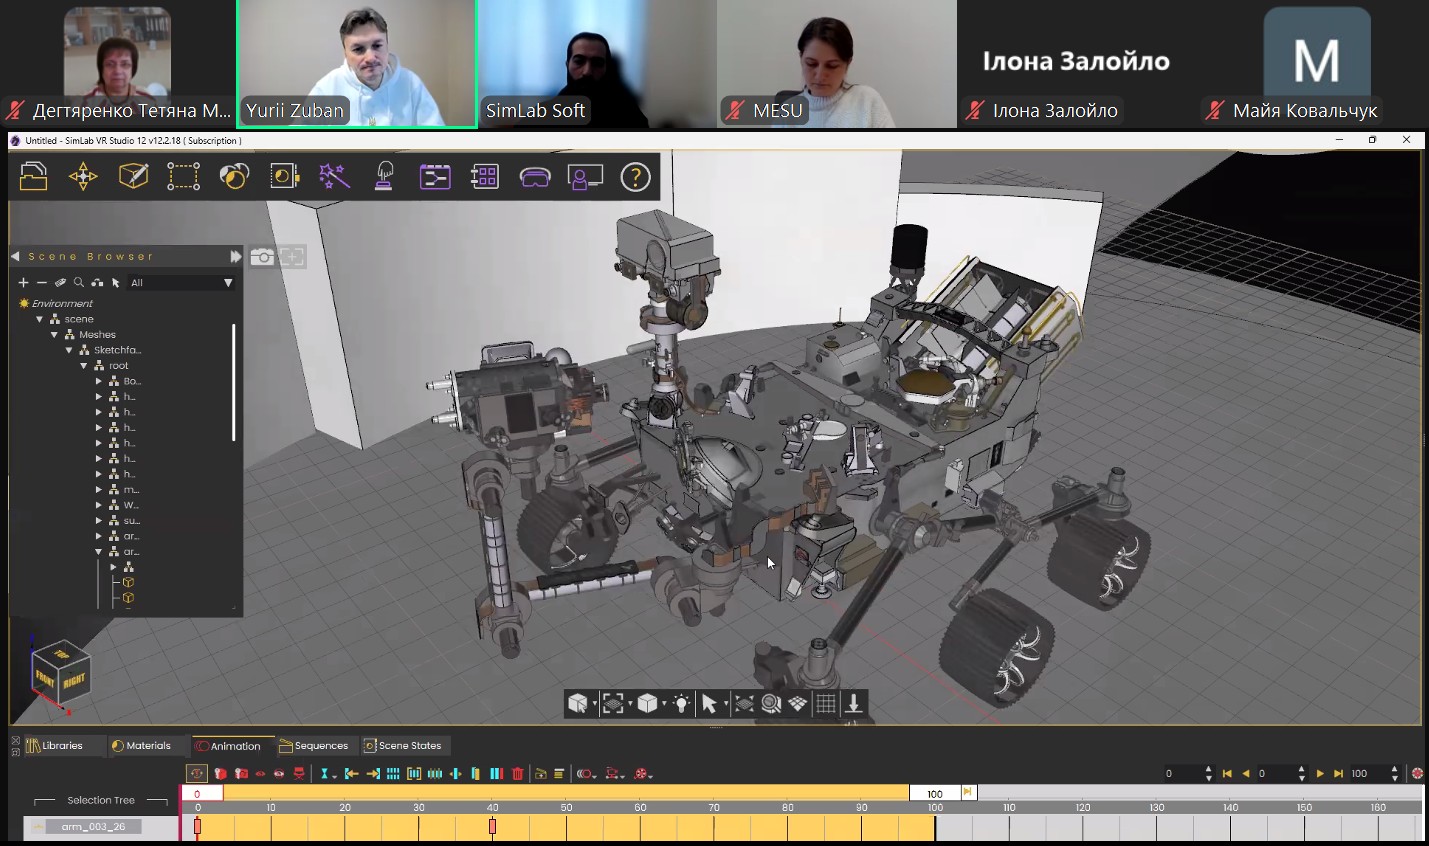
Task: Open the help question mark icon
Action: click(635, 178)
